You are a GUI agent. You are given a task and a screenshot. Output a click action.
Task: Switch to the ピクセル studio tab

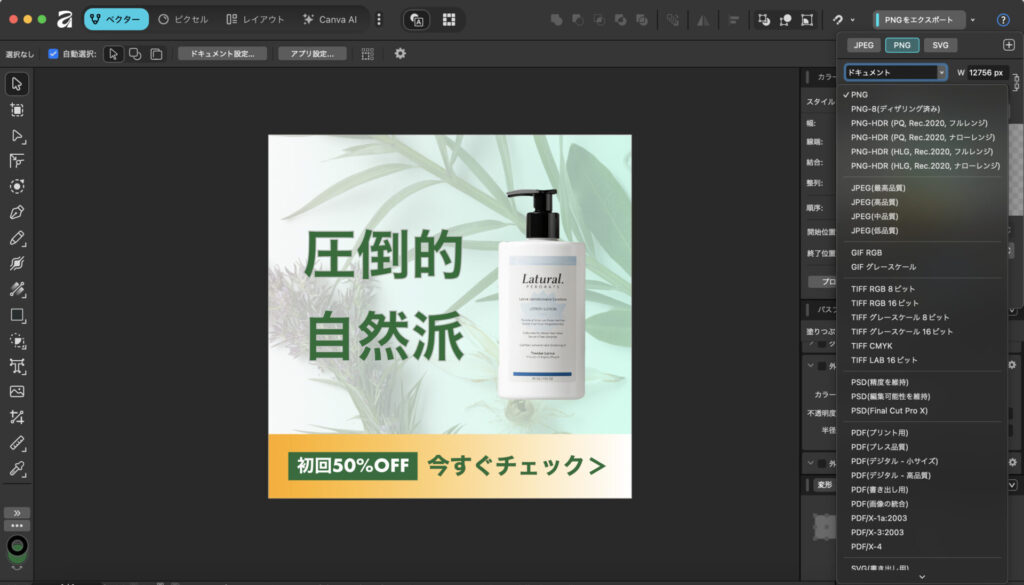[x=184, y=19]
